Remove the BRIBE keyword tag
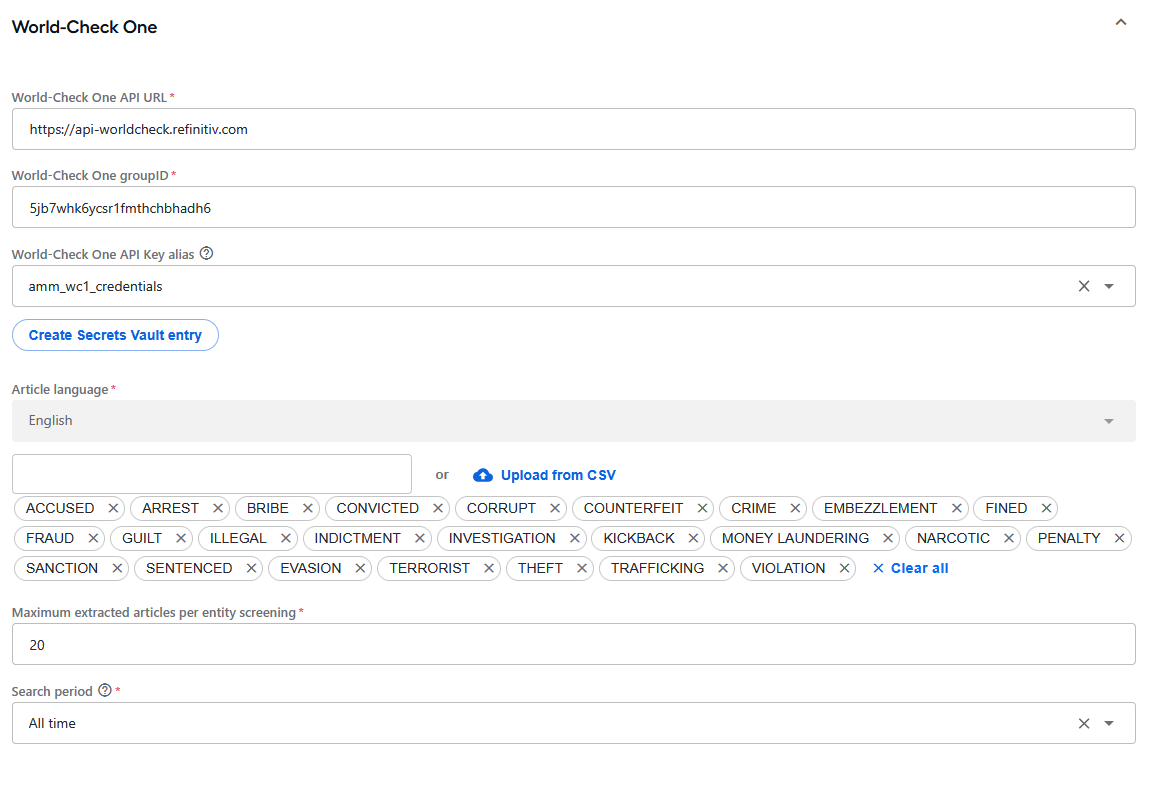 307,508
